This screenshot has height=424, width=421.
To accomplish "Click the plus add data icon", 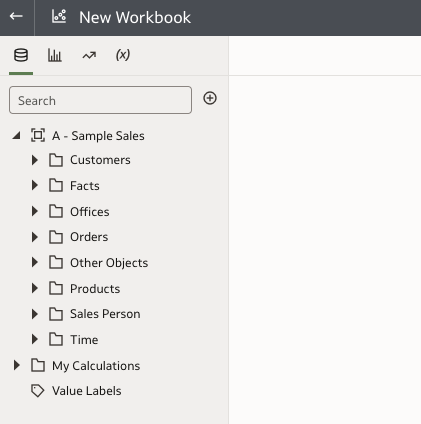I will pos(210,98).
